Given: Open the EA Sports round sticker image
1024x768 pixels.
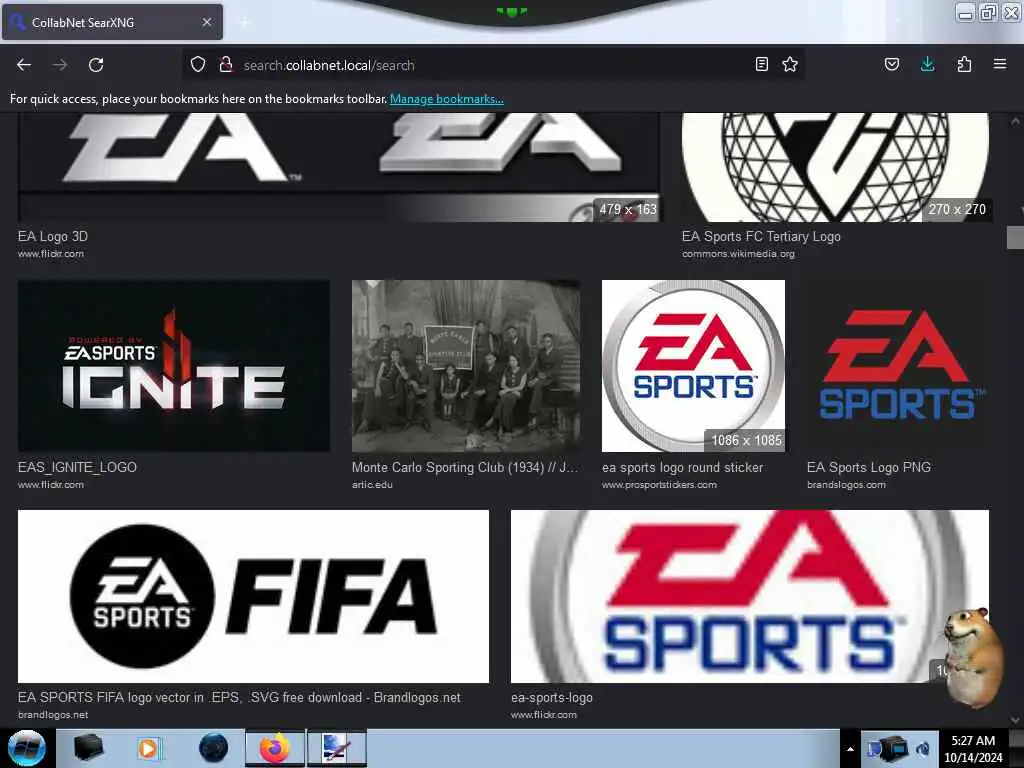Looking at the screenshot, I should coord(693,366).
